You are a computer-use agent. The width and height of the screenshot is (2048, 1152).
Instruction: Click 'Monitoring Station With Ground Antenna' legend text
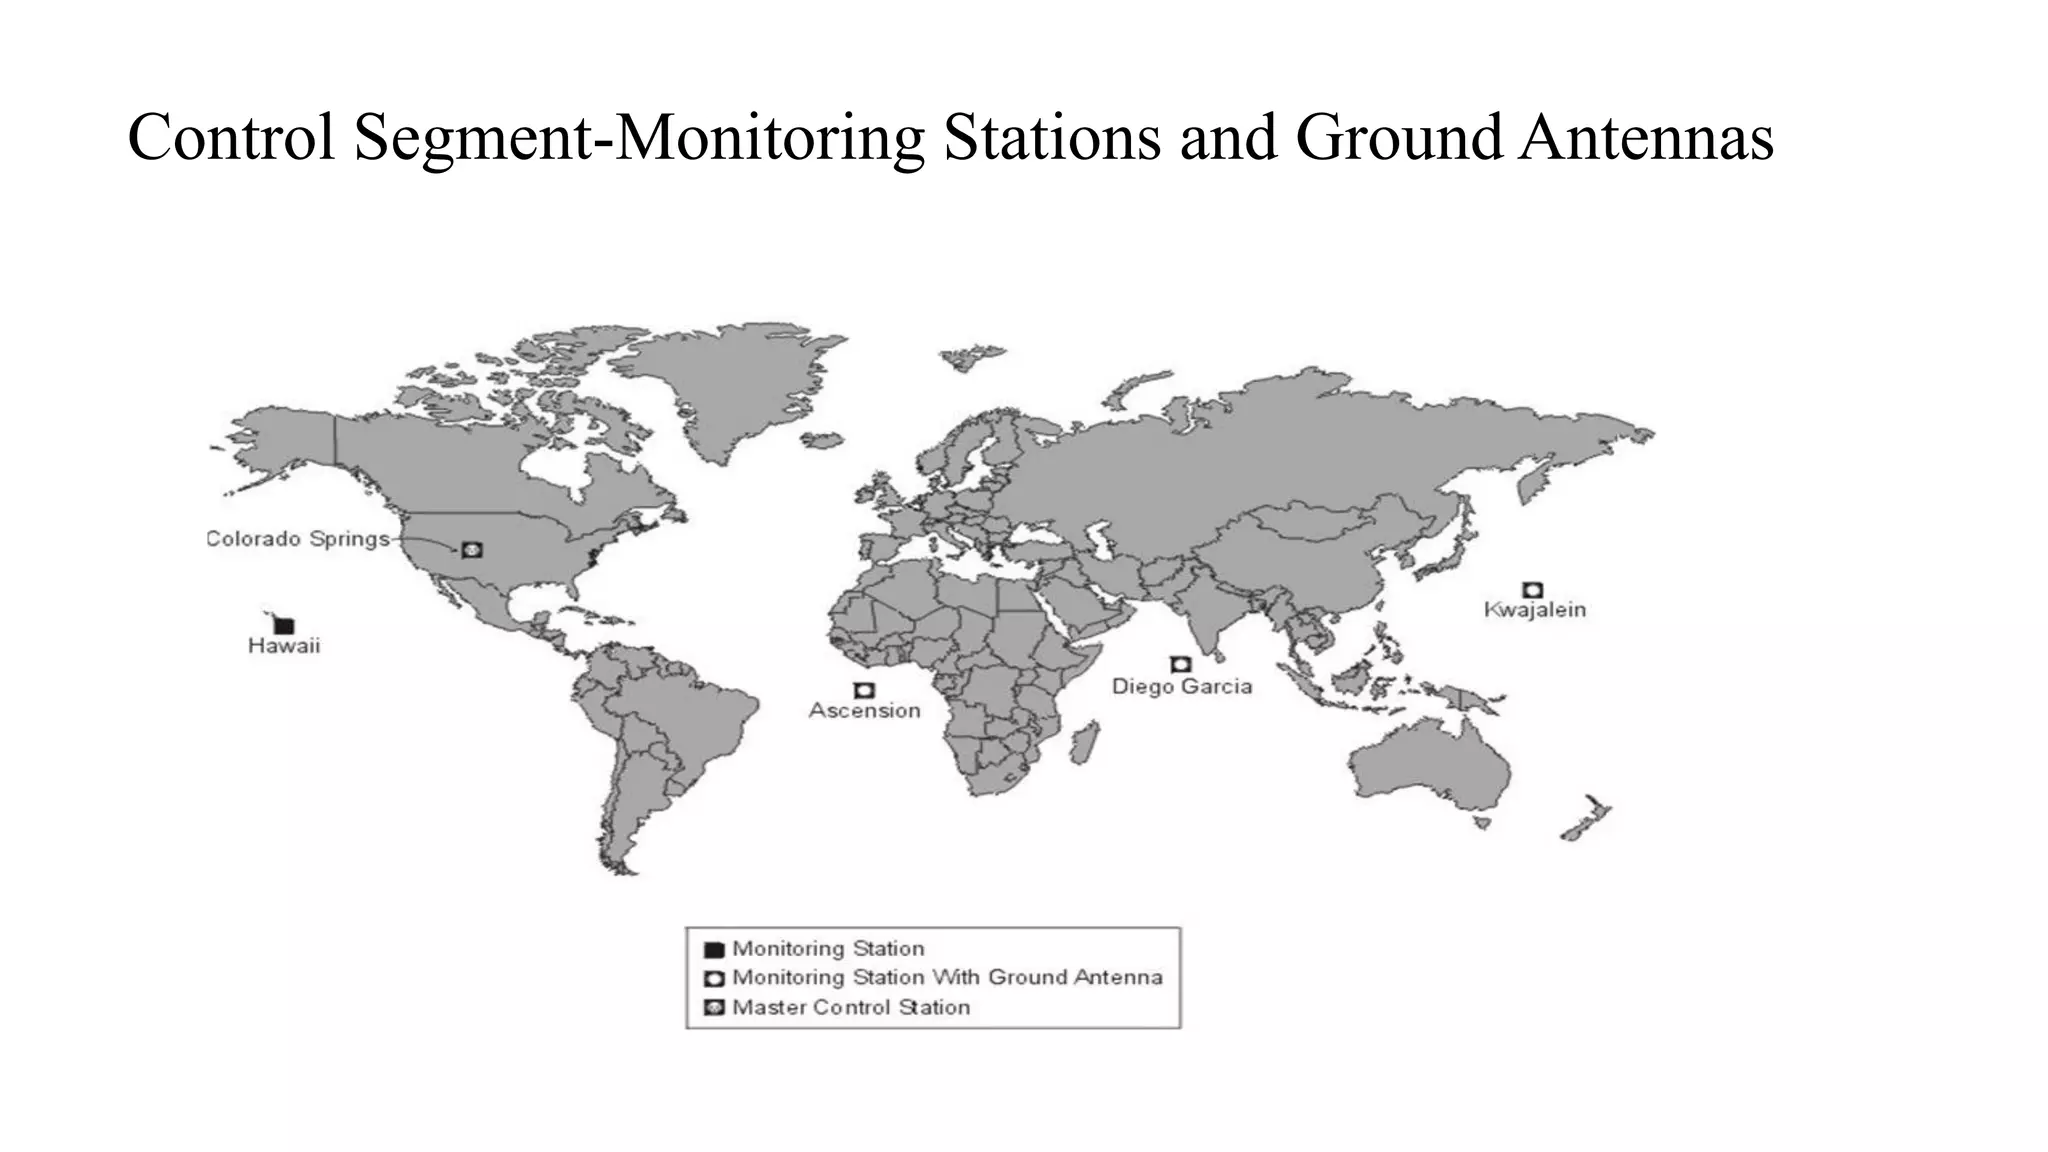[947, 977]
